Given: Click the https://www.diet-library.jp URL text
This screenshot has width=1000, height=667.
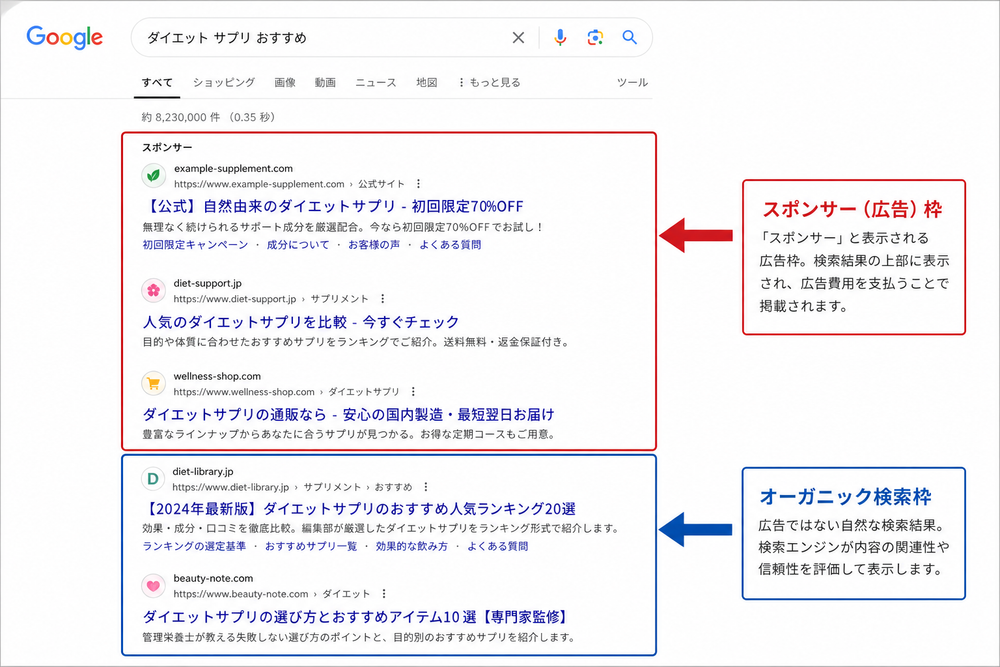Looking at the screenshot, I should click(x=231, y=487).
